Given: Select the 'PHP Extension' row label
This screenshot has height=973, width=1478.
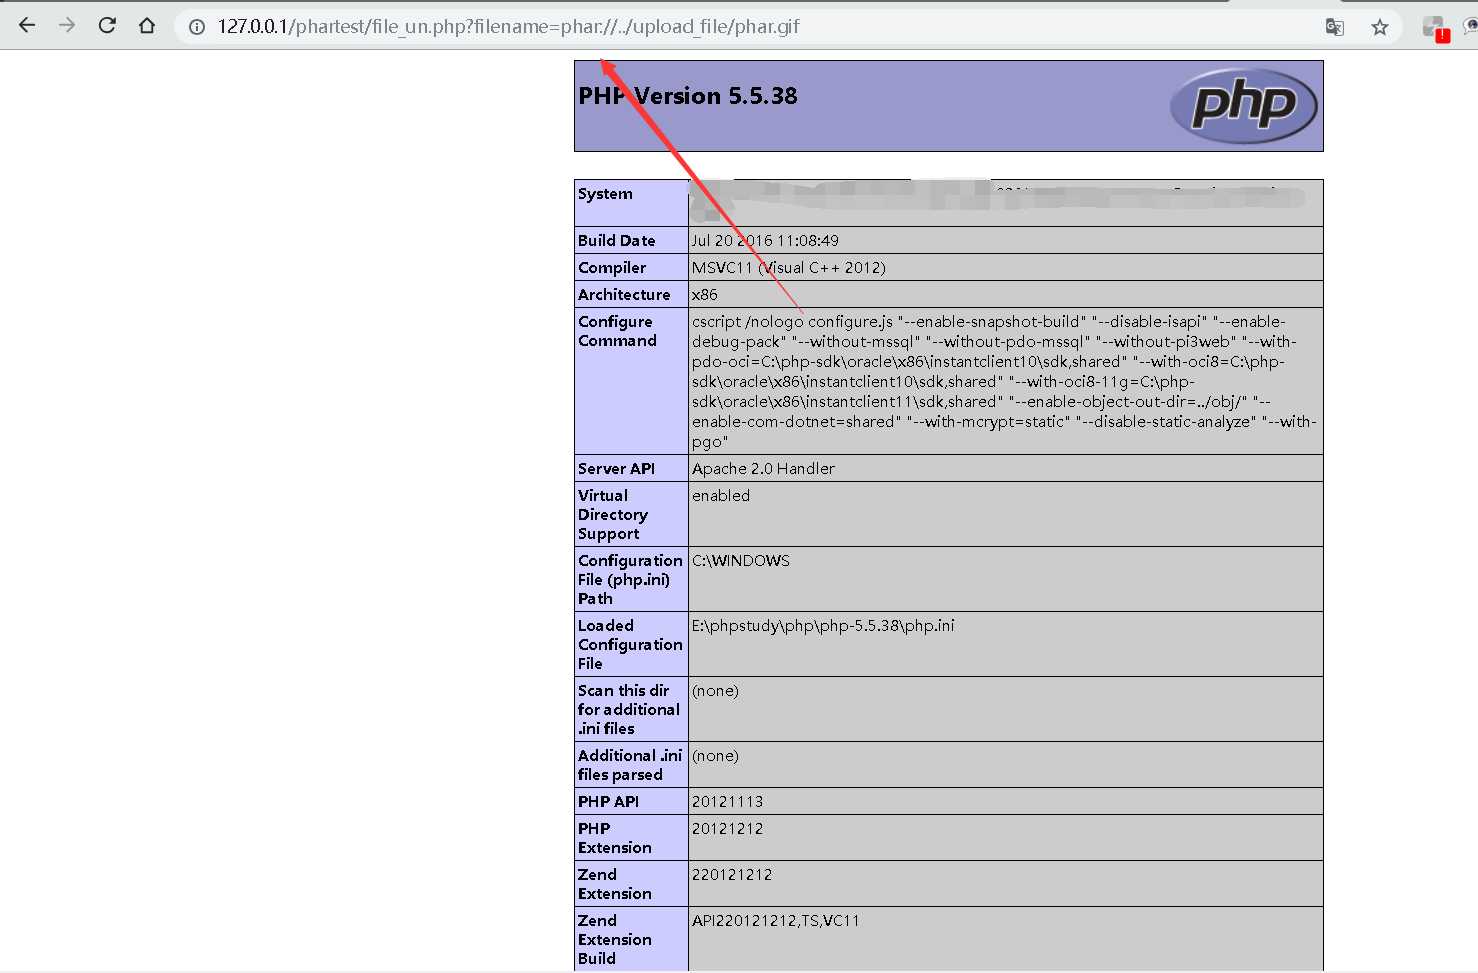Looking at the screenshot, I should (x=615, y=838).
